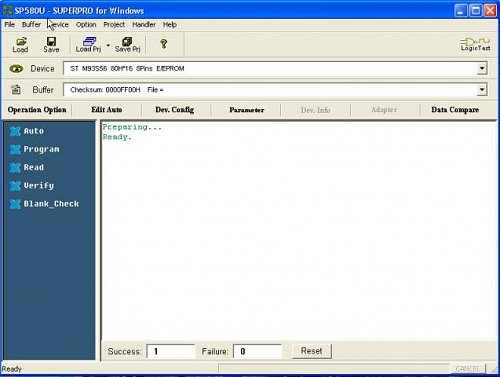The width and height of the screenshot is (500, 377).
Task: Click the Save file toolbar icon
Action: (51, 44)
